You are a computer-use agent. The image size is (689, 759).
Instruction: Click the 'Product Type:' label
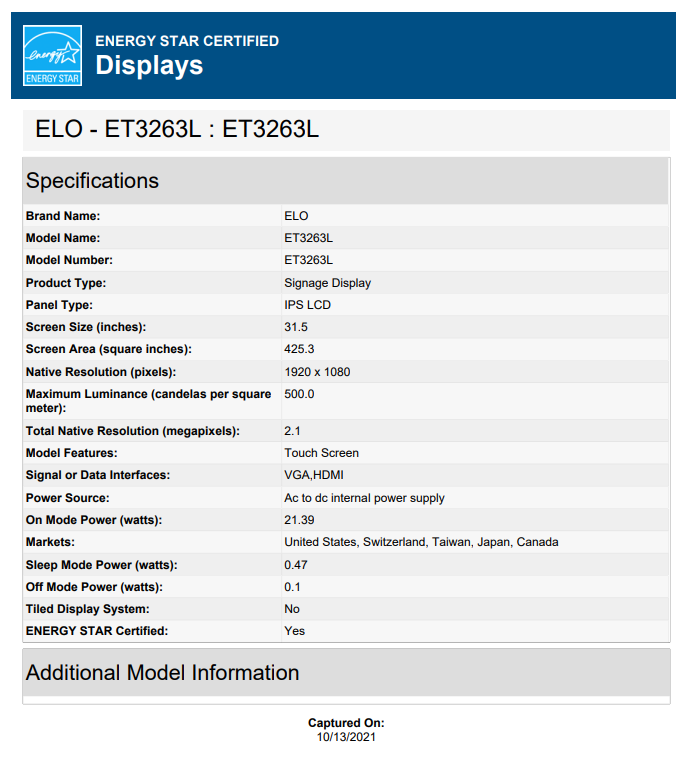click(x=66, y=283)
